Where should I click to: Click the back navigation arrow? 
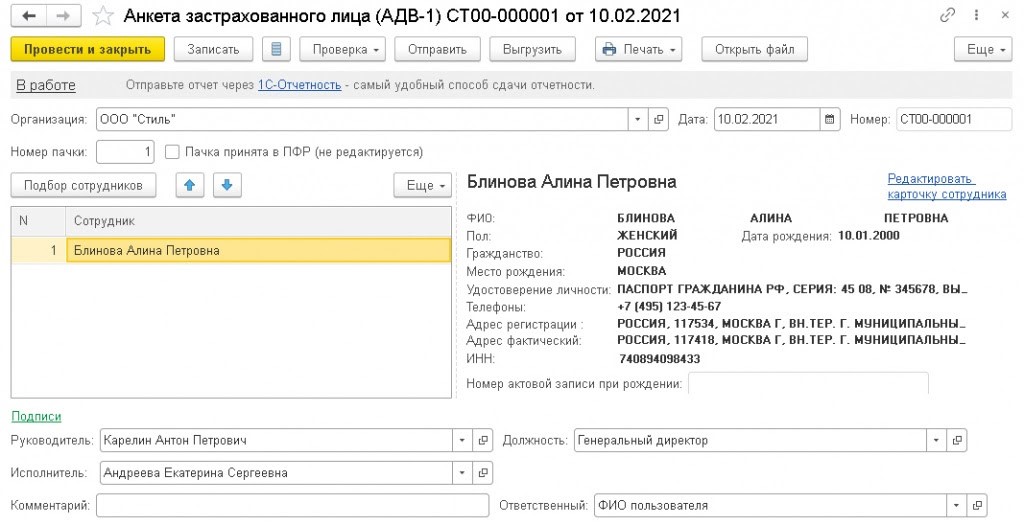click(x=28, y=17)
